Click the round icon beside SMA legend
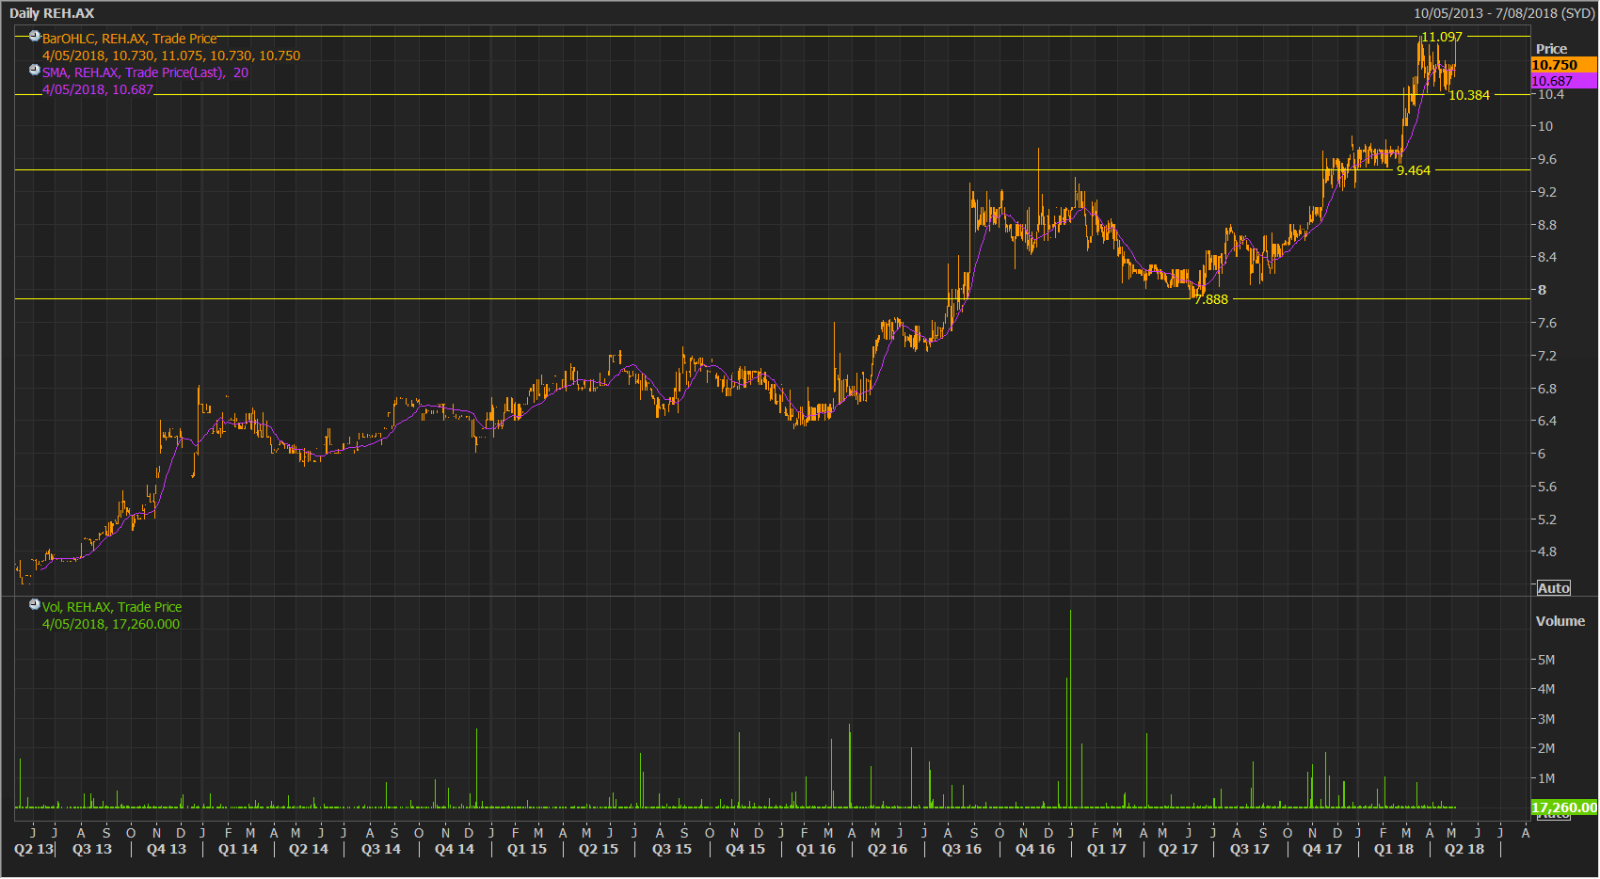 click(34, 70)
